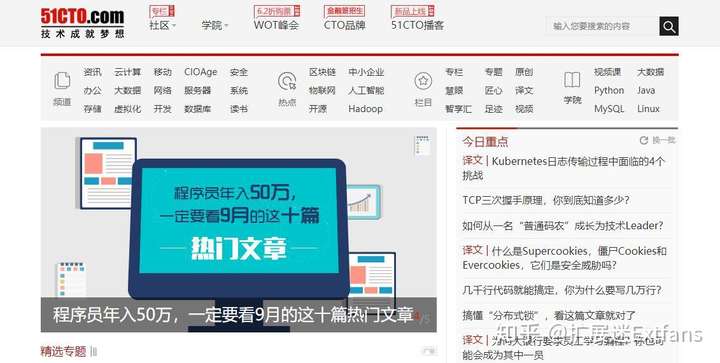Click the 换一批 refresh icon
This screenshot has width=720, height=363.
pos(644,140)
